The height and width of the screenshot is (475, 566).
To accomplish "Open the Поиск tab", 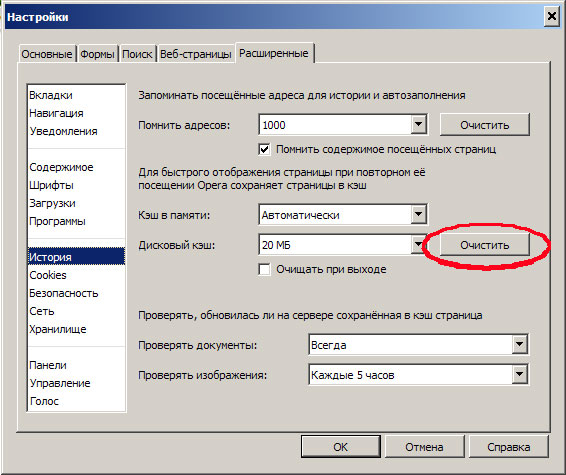I will [137, 54].
